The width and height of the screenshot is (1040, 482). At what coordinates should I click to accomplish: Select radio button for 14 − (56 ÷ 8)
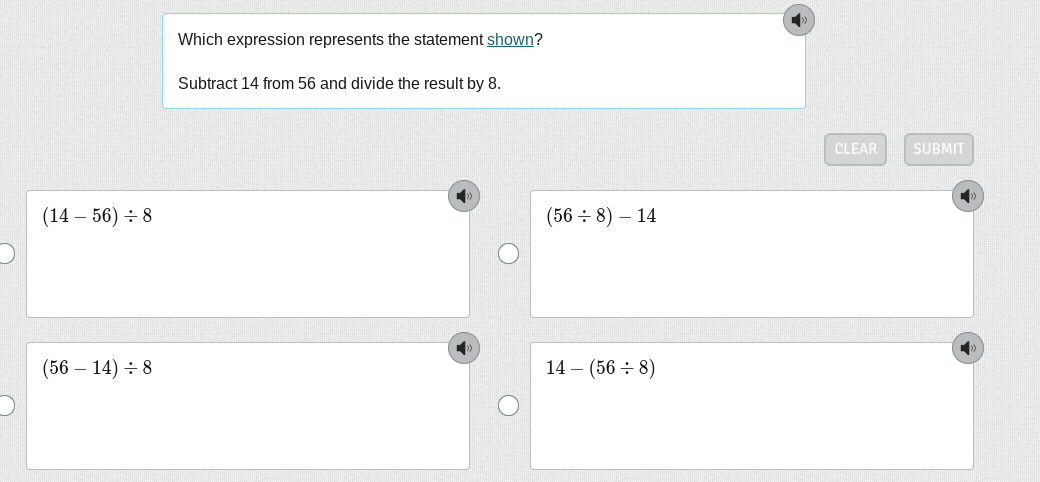pyautogui.click(x=508, y=405)
